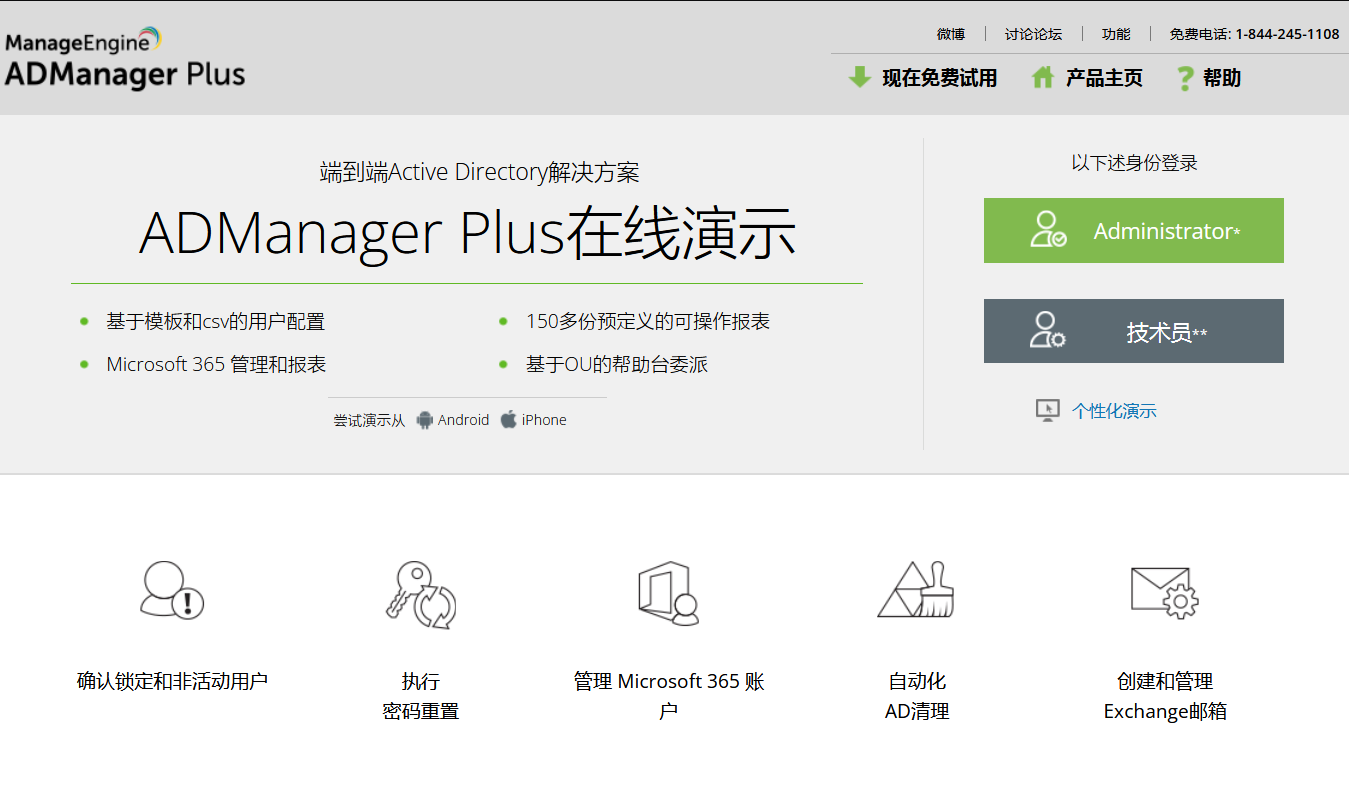Image resolution: width=1349 pixels, height=809 pixels.
Task: Click the technician user gear icon
Action: 1048,331
